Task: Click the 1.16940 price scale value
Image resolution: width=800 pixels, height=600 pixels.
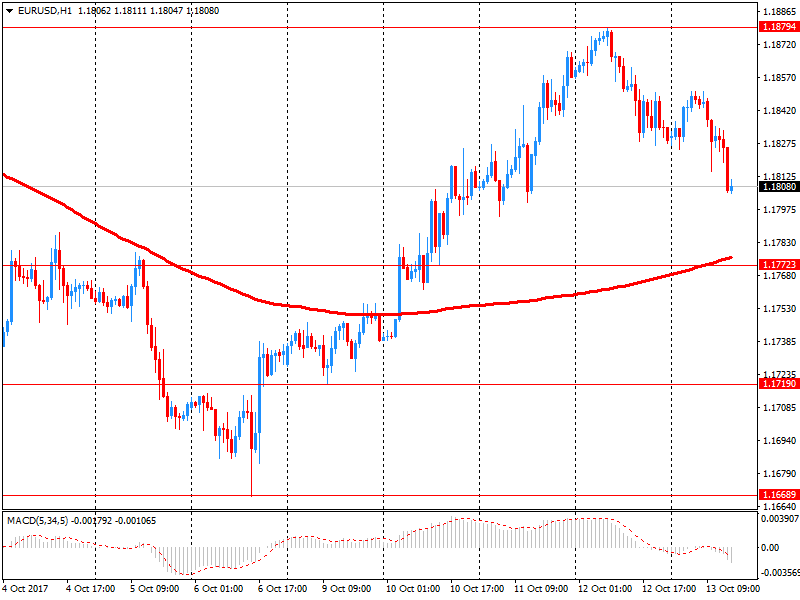Action: click(780, 441)
